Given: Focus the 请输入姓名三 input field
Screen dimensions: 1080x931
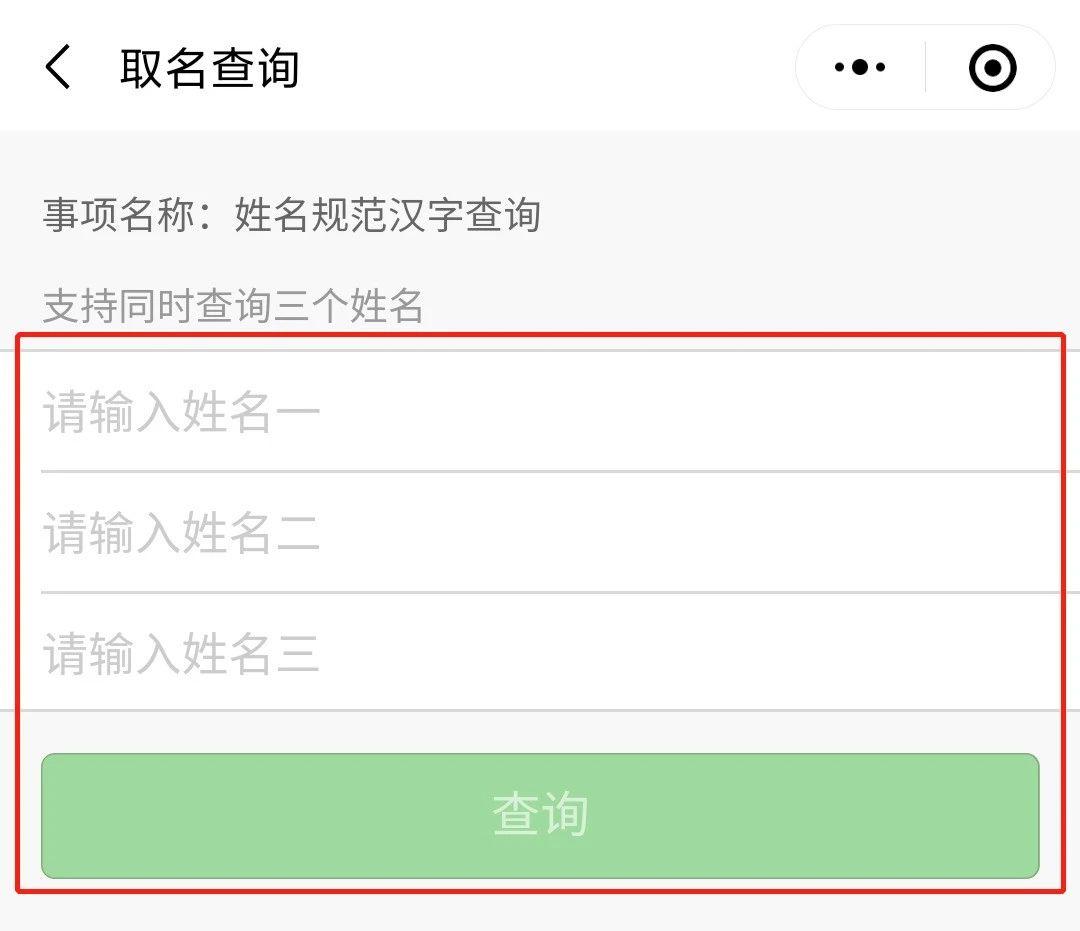Looking at the screenshot, I should click(400, 655).
